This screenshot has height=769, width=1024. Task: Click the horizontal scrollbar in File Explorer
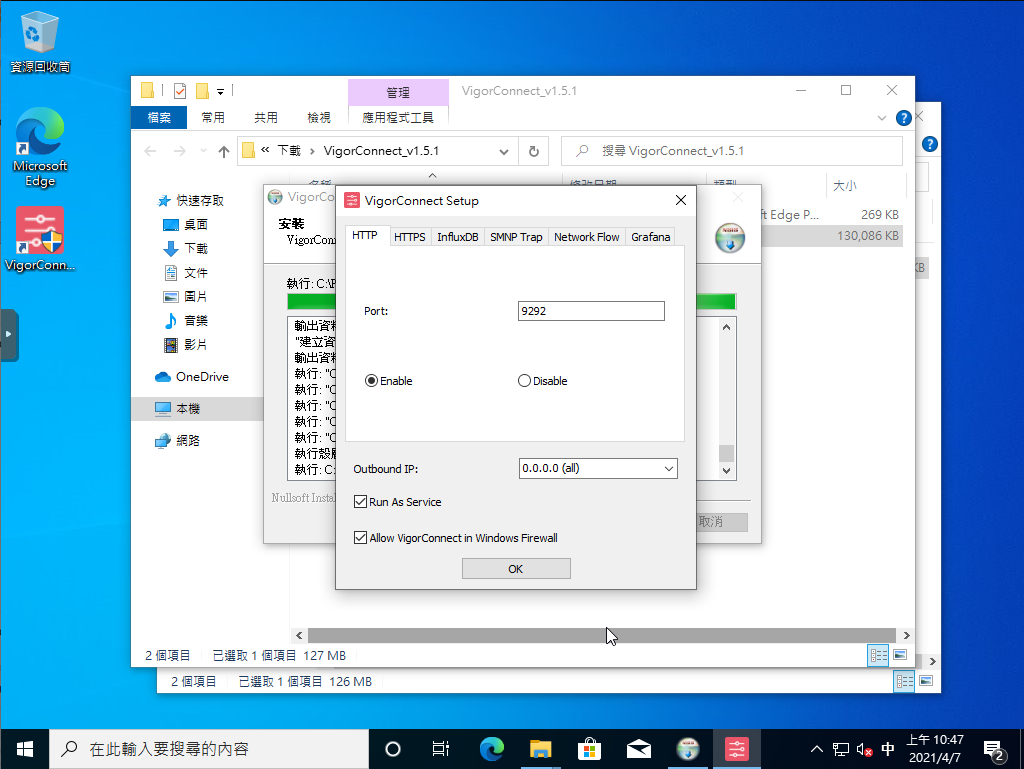point(600,635)
